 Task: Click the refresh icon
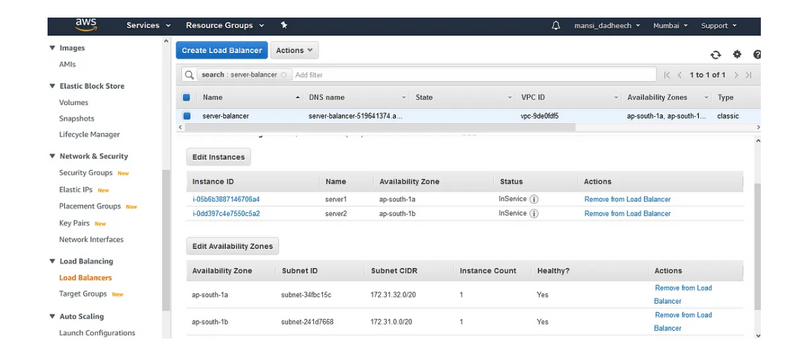716,55
